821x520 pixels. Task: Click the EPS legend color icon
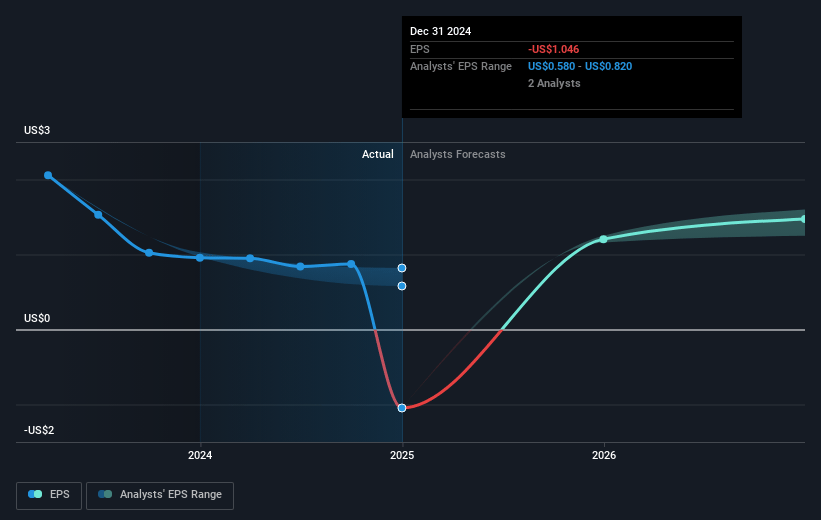pyautogui.click(x=35, y=494)
